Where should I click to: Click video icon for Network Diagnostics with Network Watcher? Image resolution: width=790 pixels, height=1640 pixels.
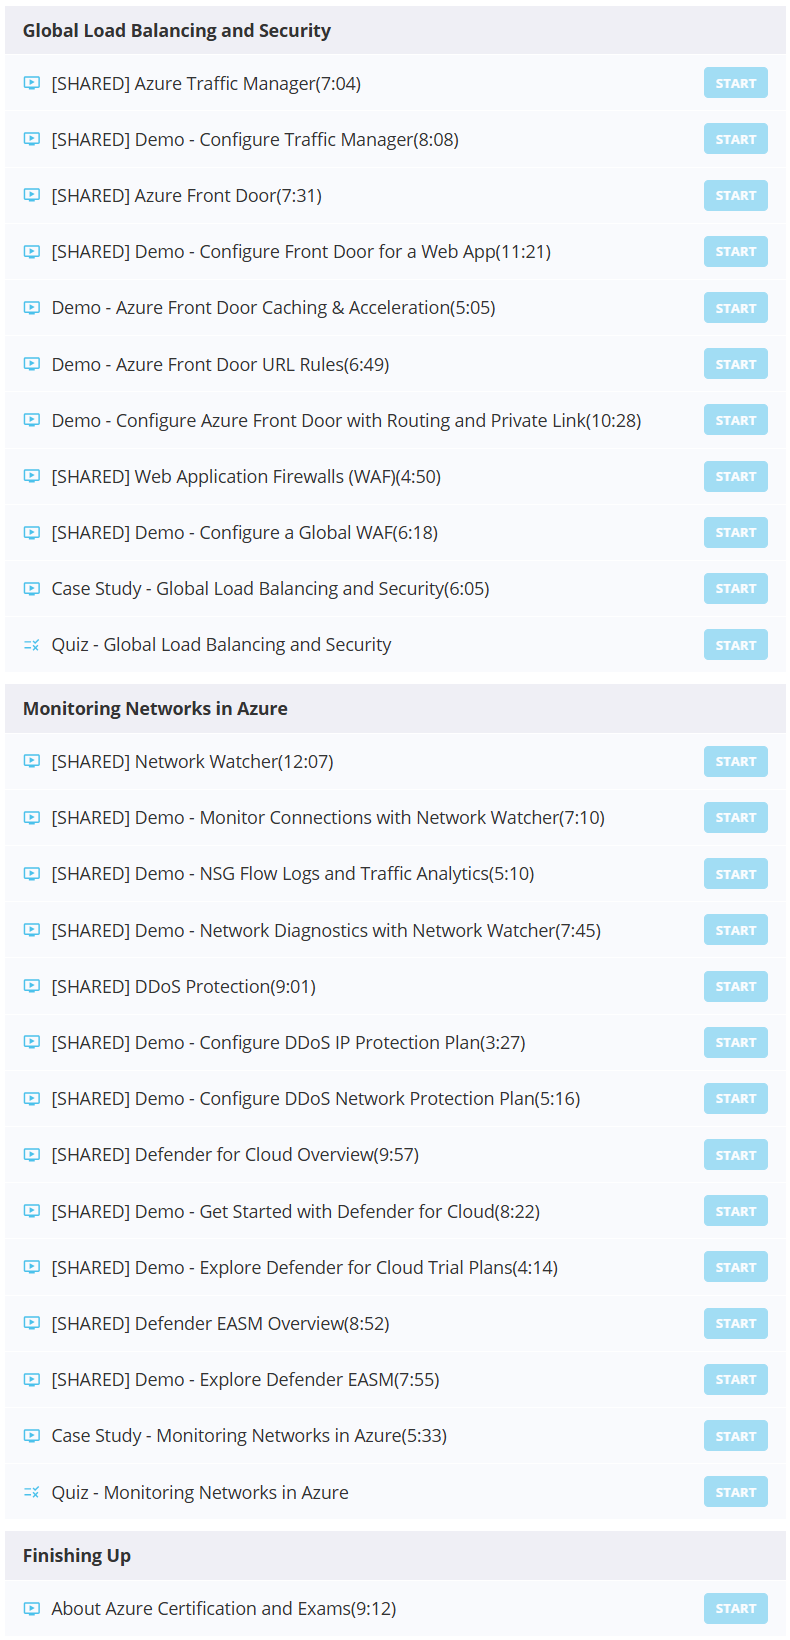(32, 930)
